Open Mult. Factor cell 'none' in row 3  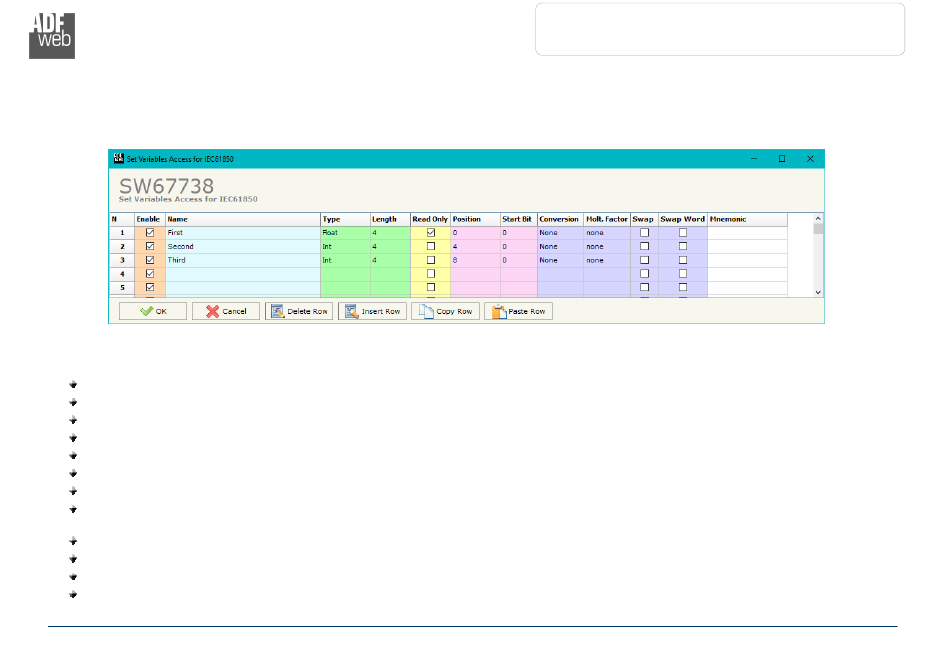[x=607, y=260]
